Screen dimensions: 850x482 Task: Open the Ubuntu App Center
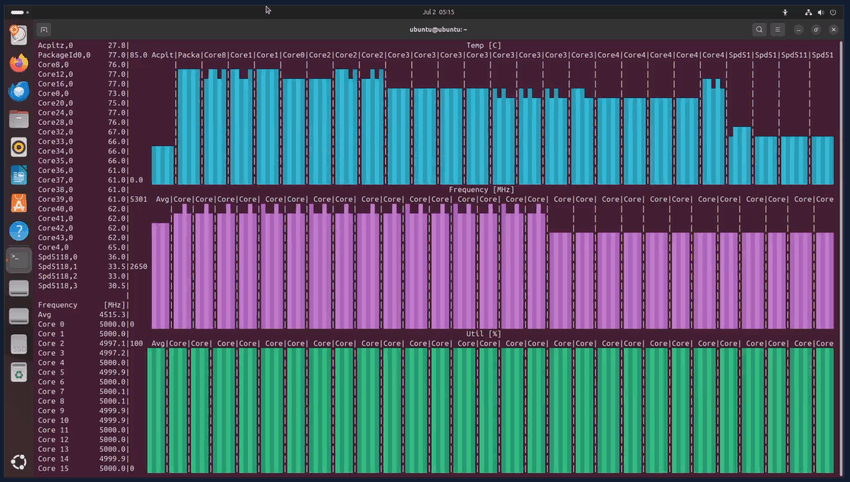click(18, 203)
